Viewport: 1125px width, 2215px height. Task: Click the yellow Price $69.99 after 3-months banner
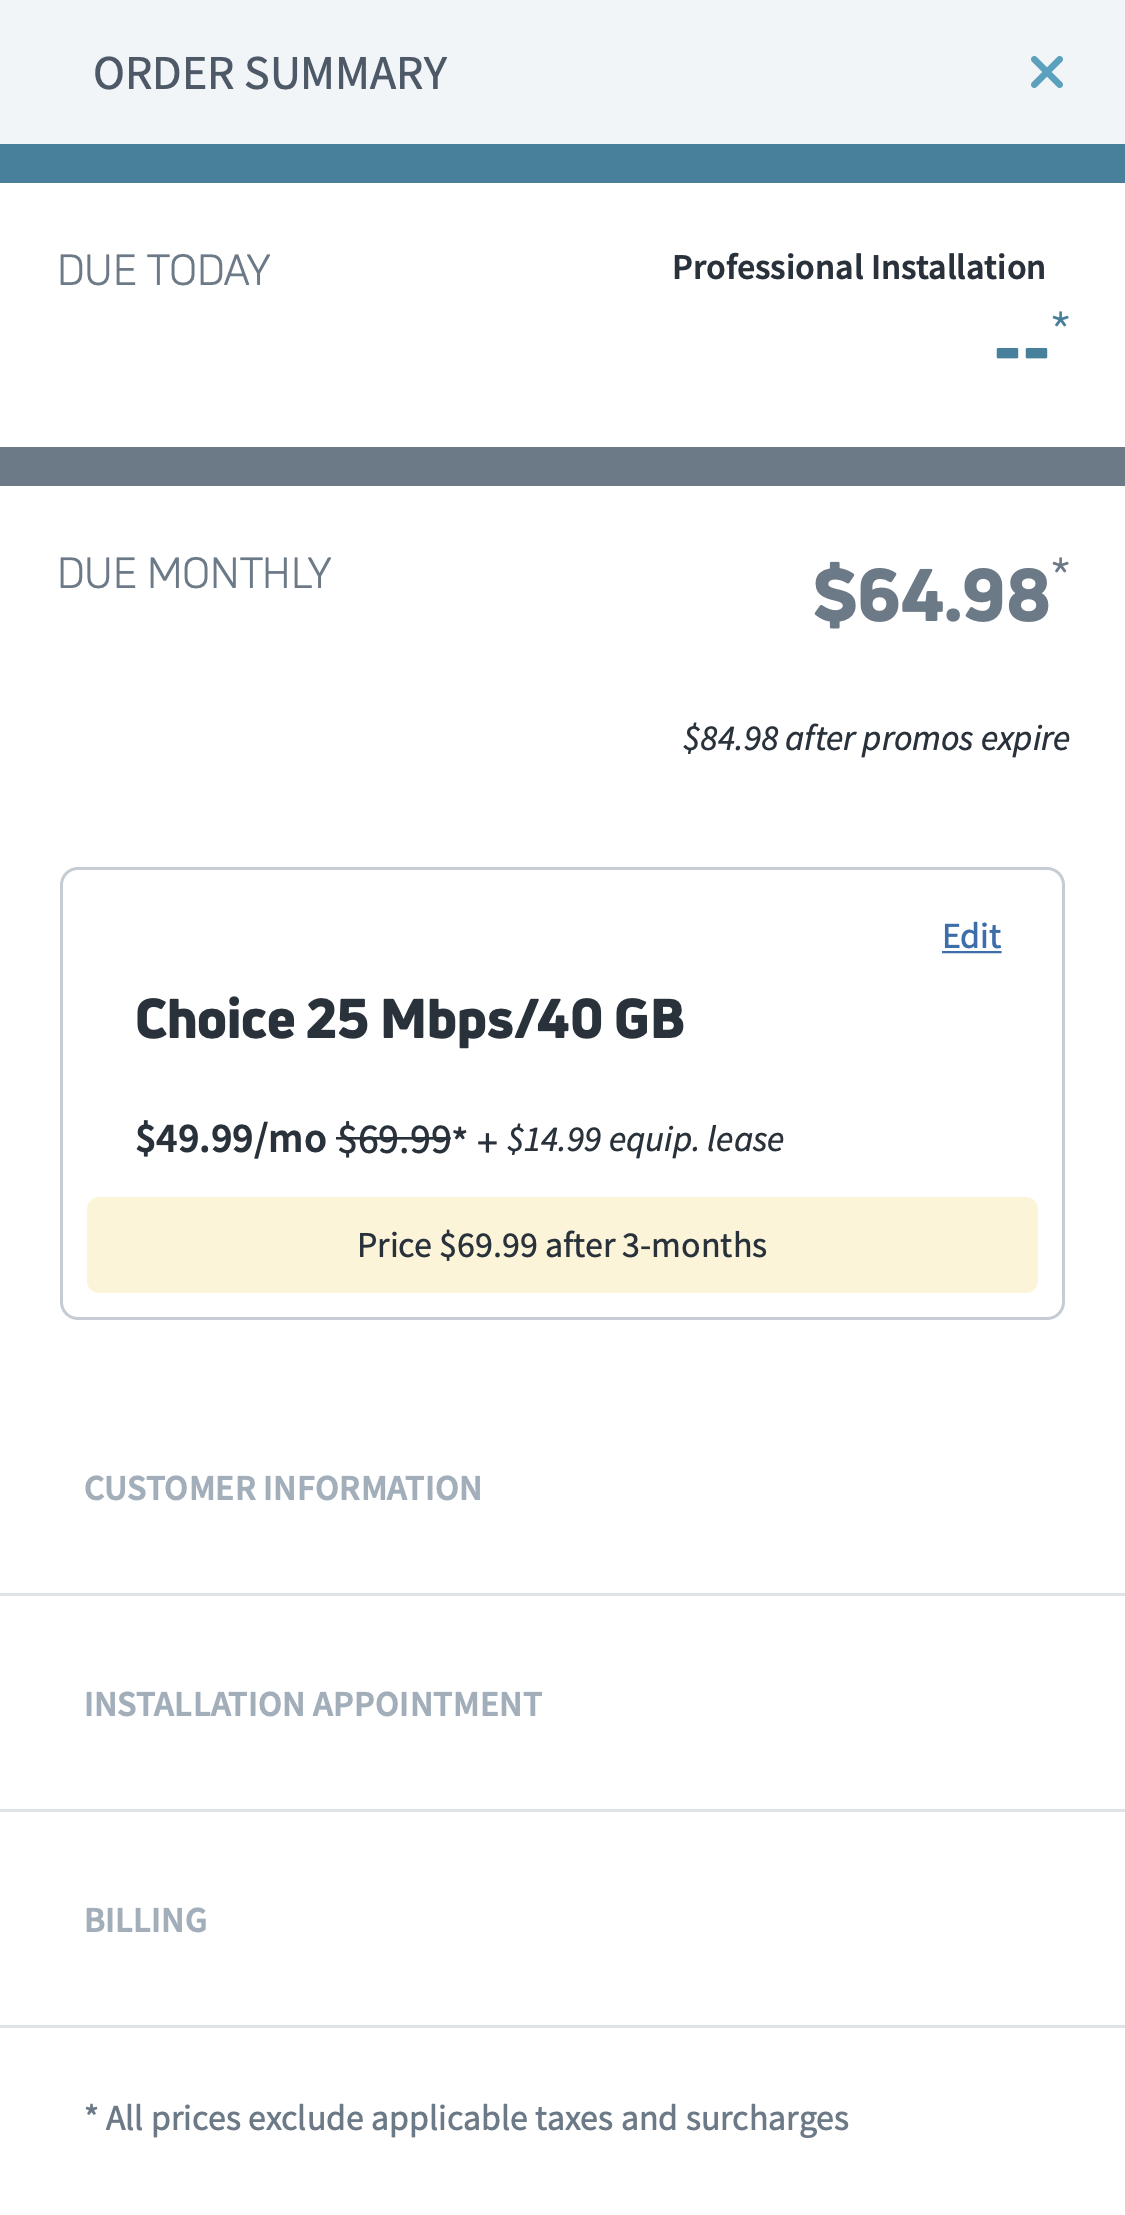(x=562, y=1245)
